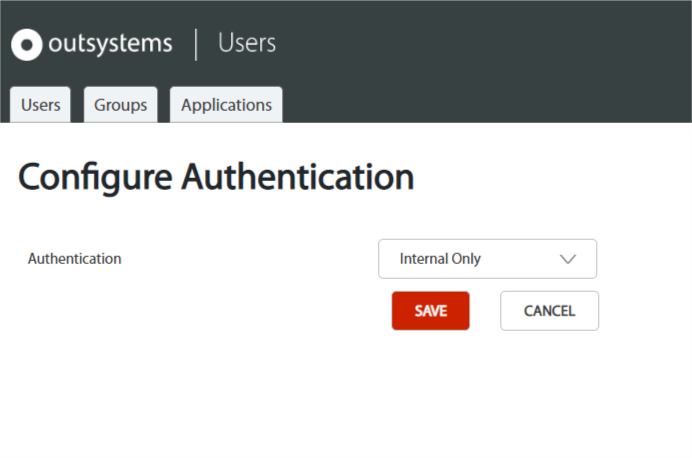
Task: Click the word Configure in the heading
Action: coord(95,177)
